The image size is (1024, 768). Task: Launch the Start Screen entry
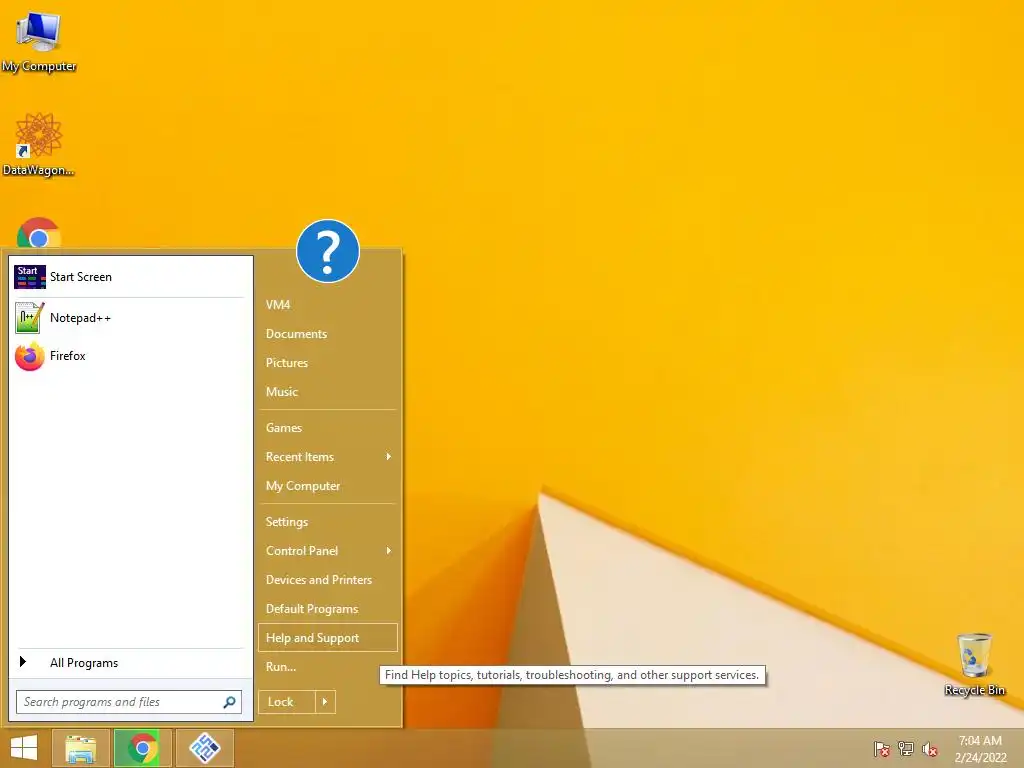[x=129, y=277]
